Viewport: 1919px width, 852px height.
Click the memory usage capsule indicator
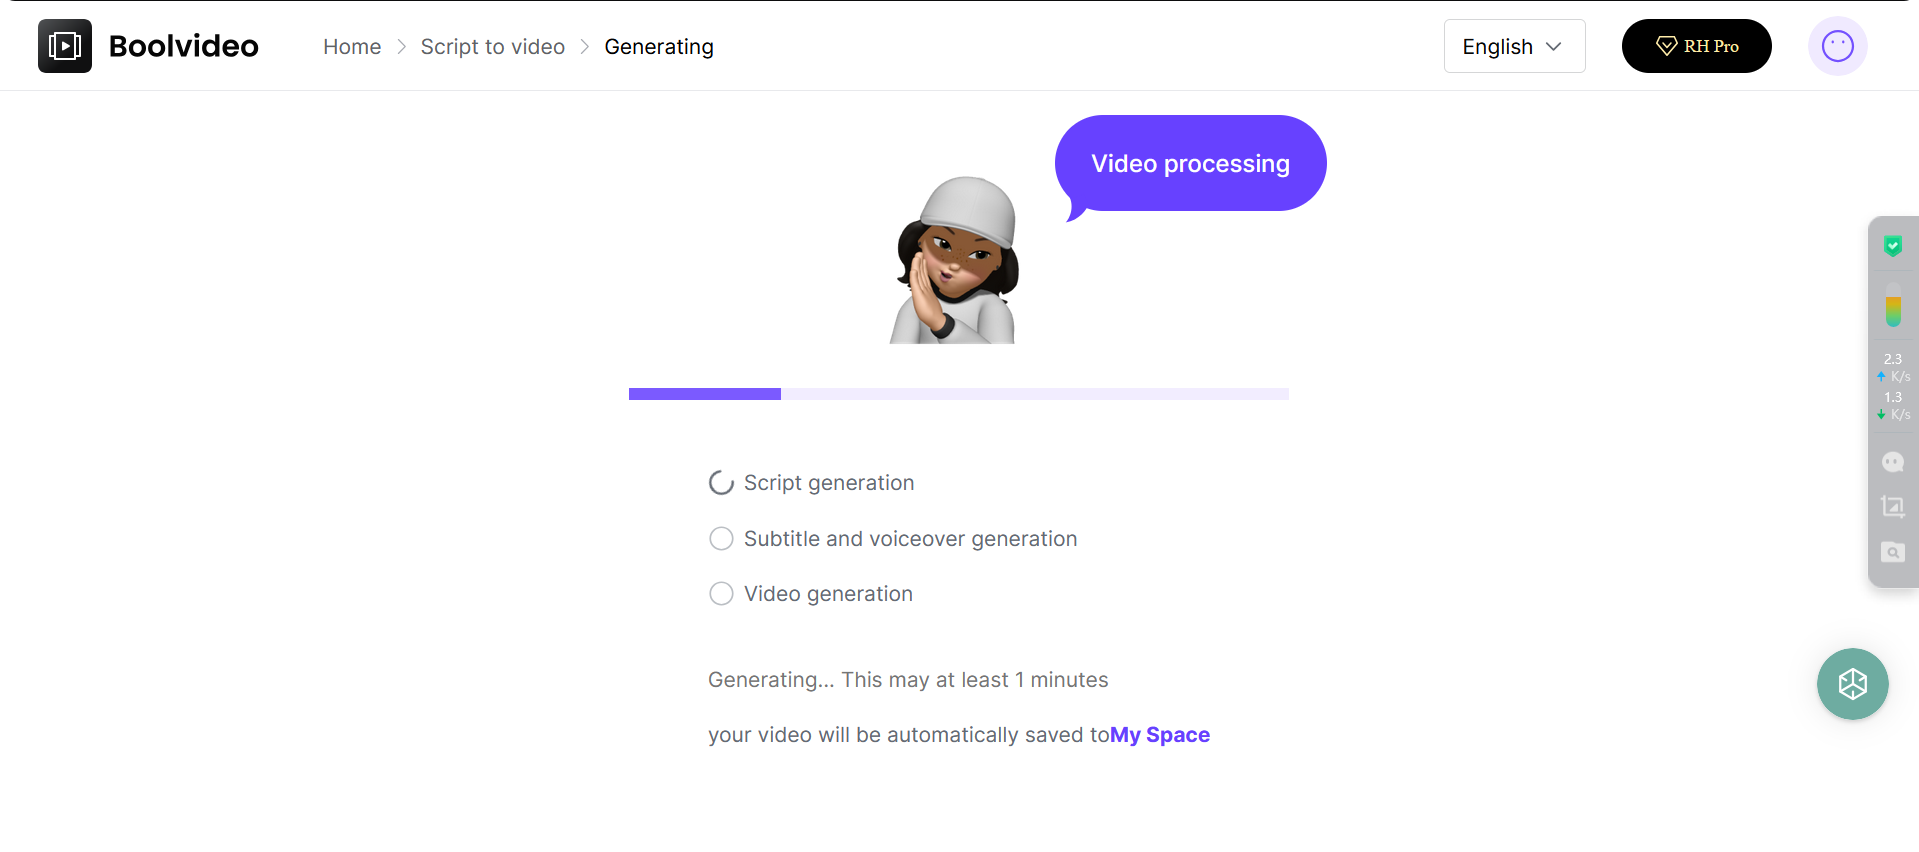tap(1892, 305)
